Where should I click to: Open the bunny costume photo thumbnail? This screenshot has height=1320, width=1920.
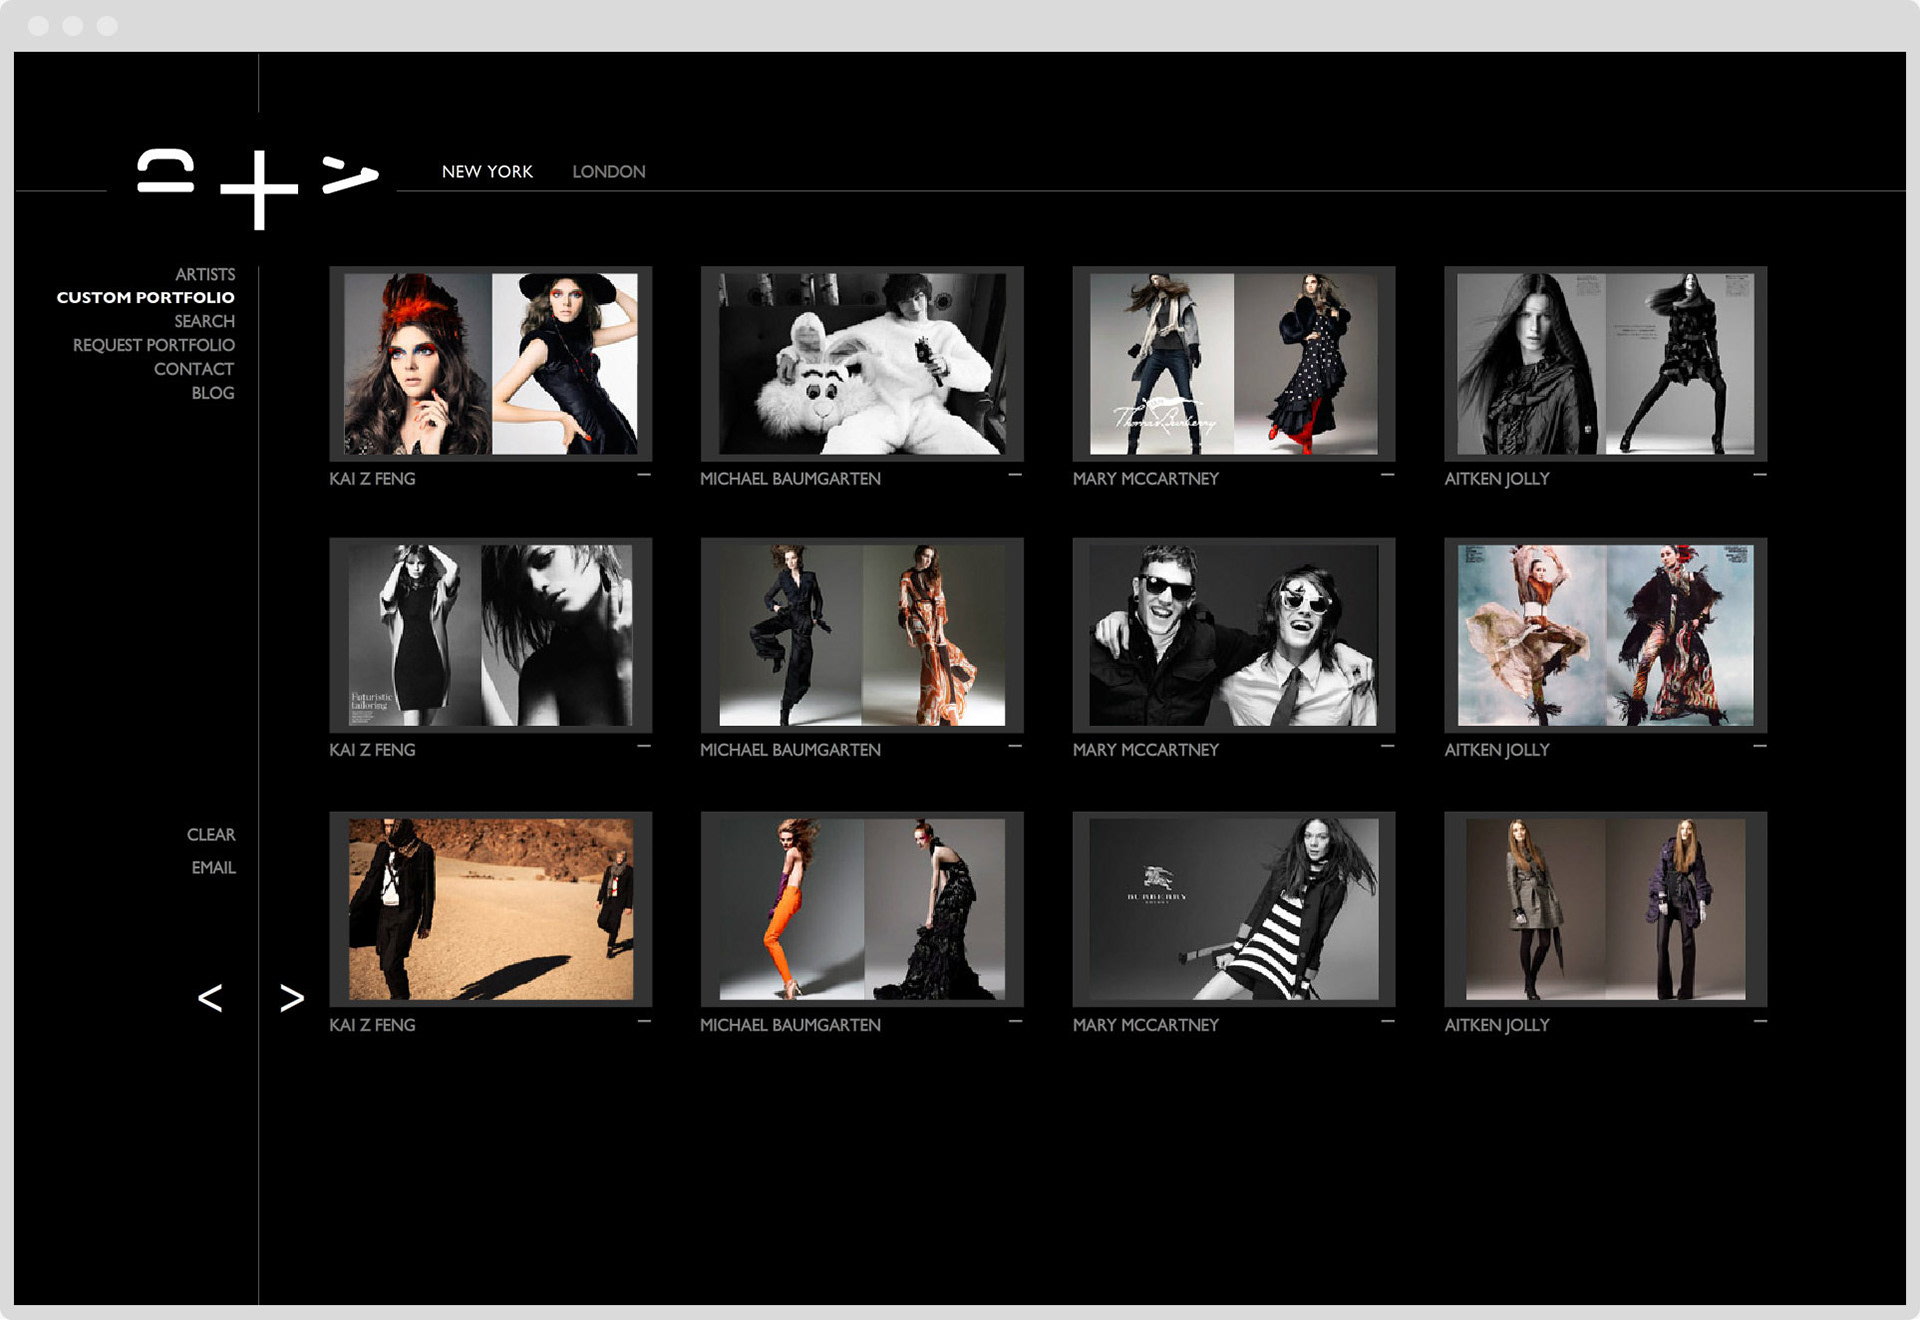[862, 364]
